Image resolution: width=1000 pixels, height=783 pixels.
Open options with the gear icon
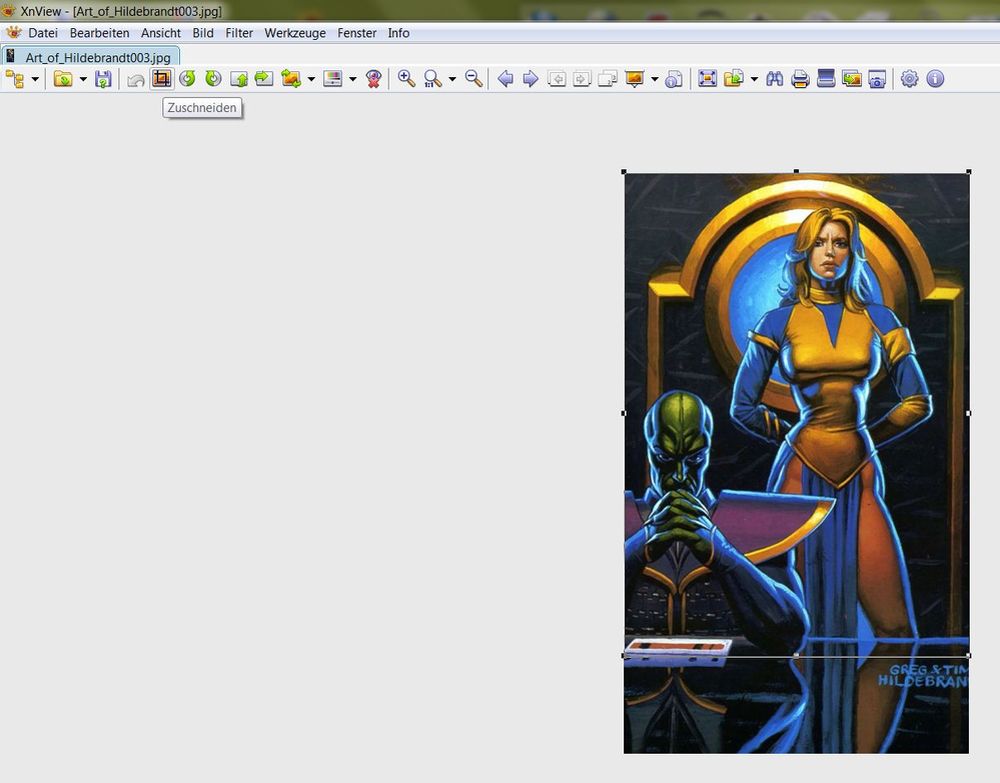click(x=909, y=79)
